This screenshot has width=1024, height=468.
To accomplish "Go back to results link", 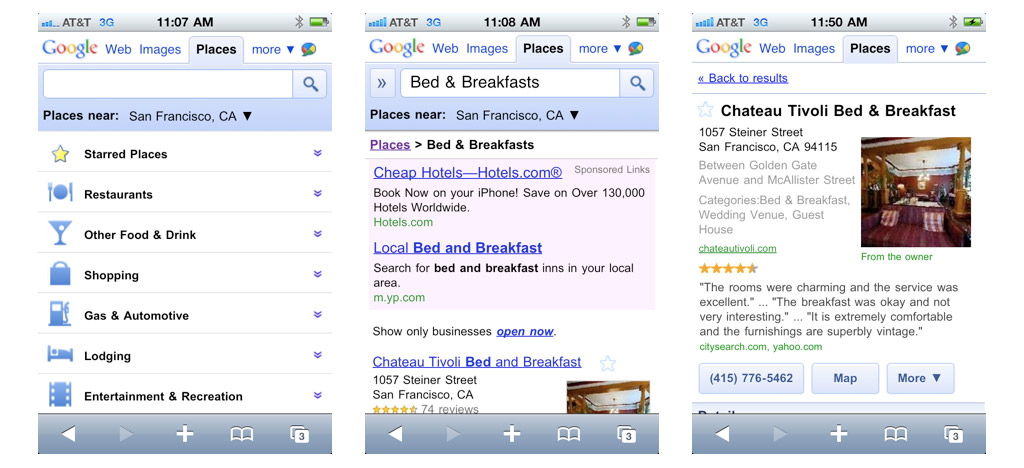I will pos(742,78).
